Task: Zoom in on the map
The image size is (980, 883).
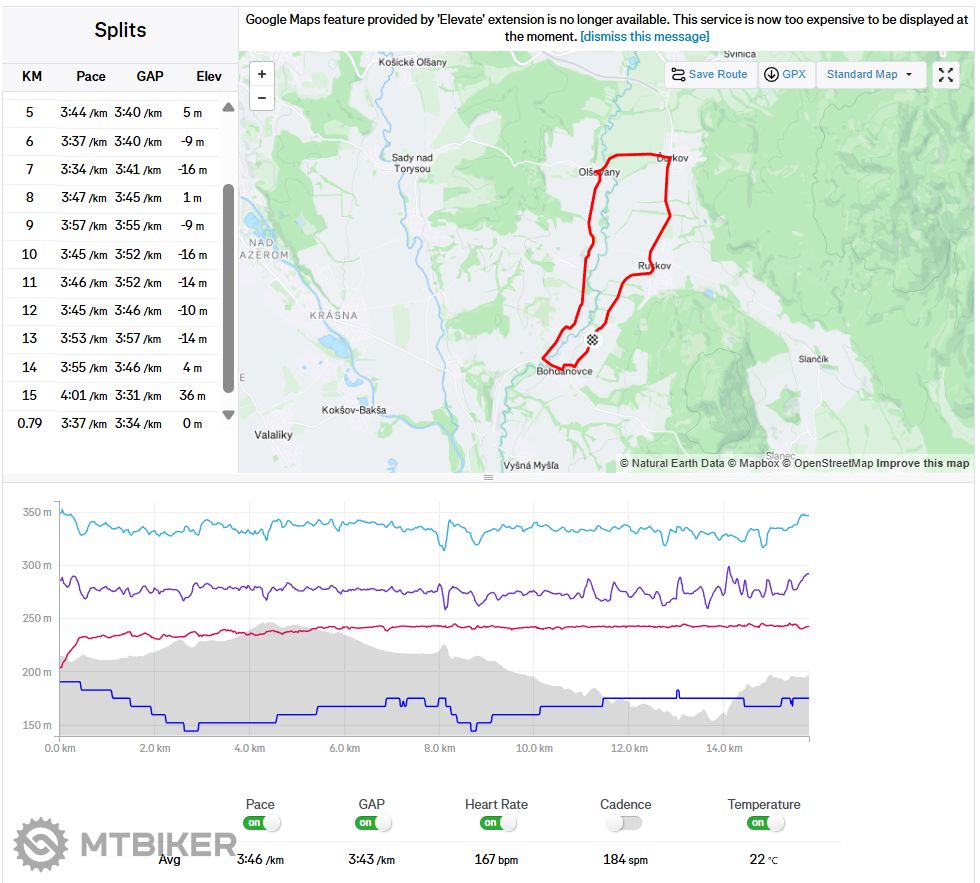Action: (262, 74)
